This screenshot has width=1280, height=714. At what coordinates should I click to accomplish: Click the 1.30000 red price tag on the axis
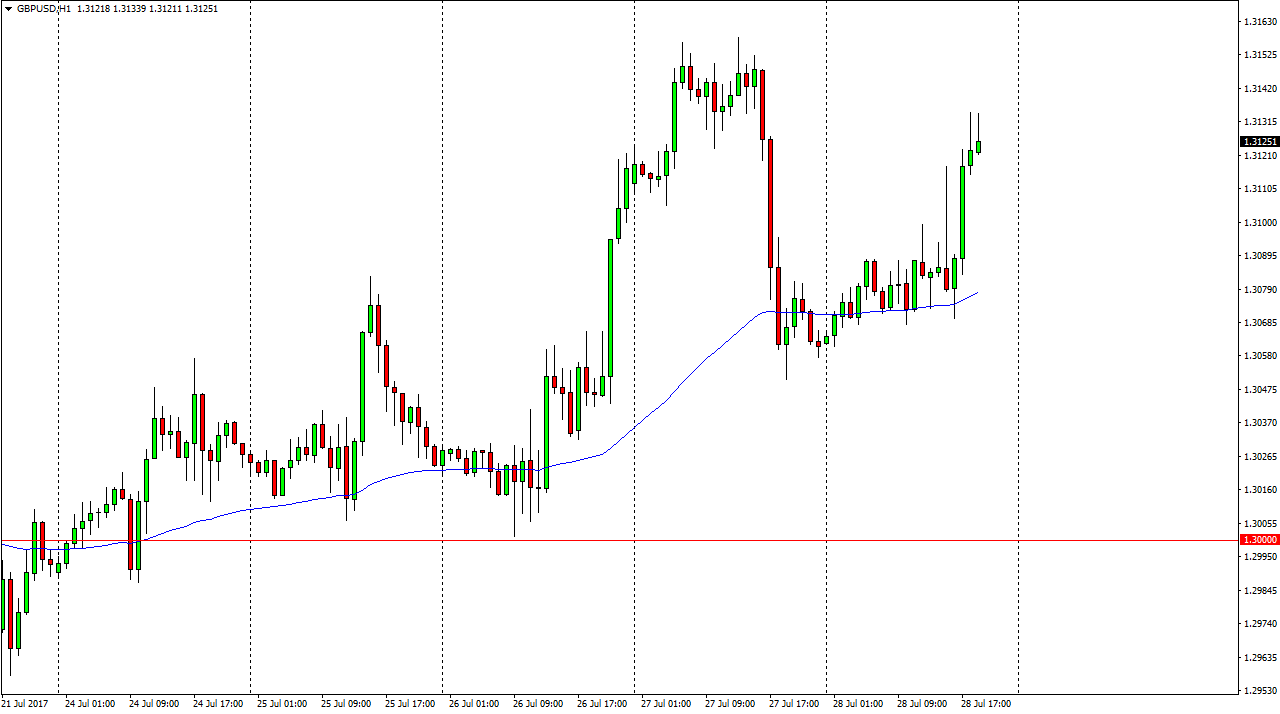1259,540
